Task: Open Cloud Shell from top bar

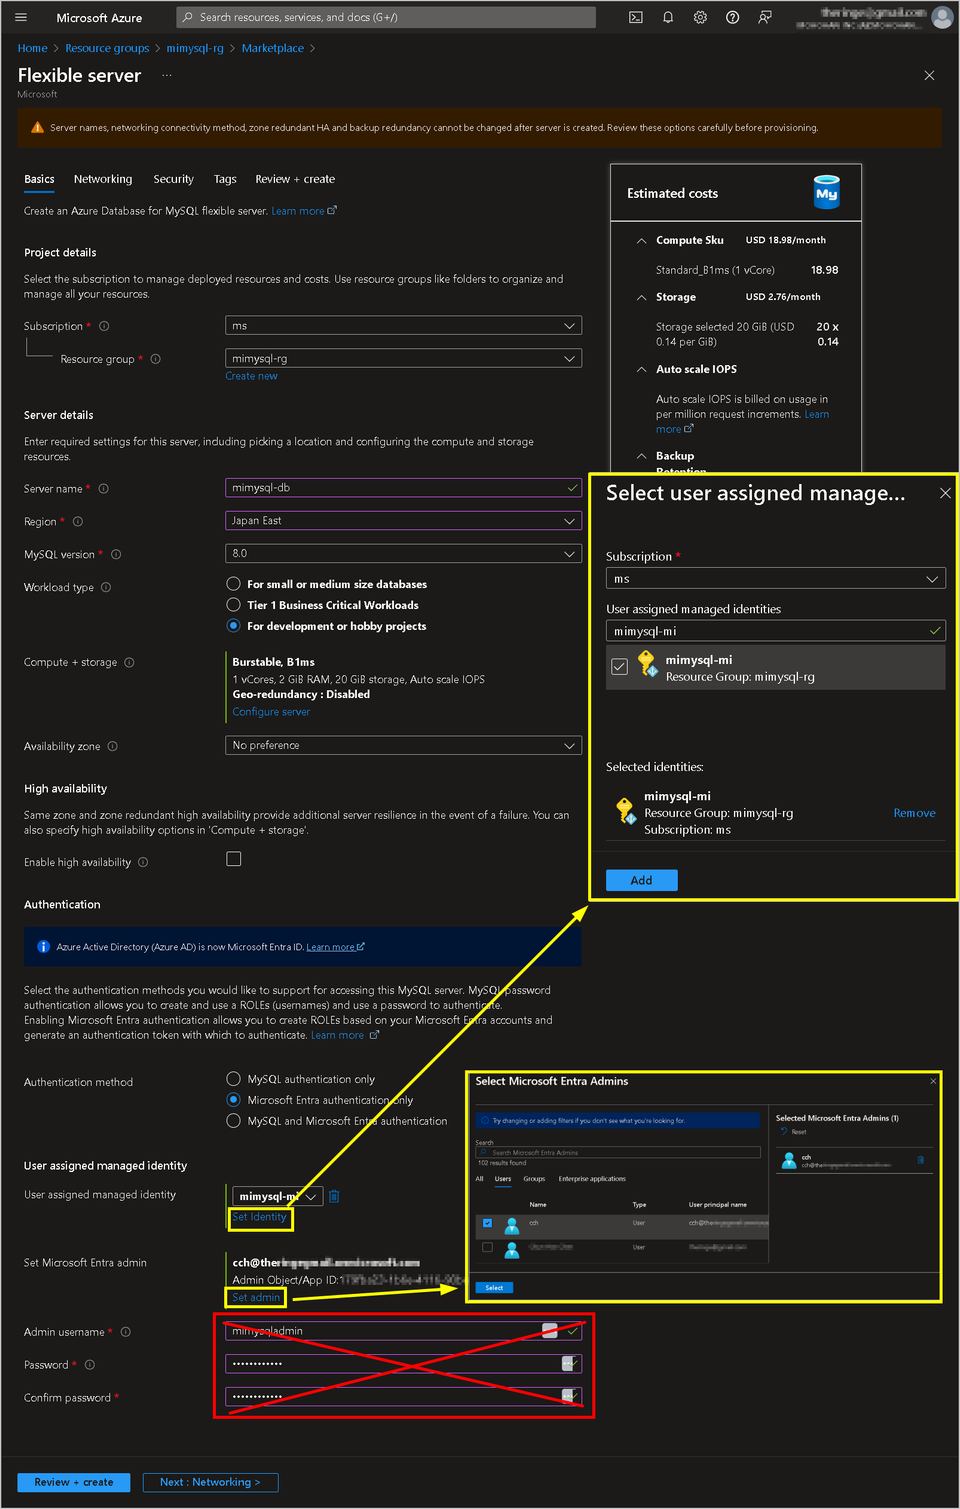Action: [635, 17]
